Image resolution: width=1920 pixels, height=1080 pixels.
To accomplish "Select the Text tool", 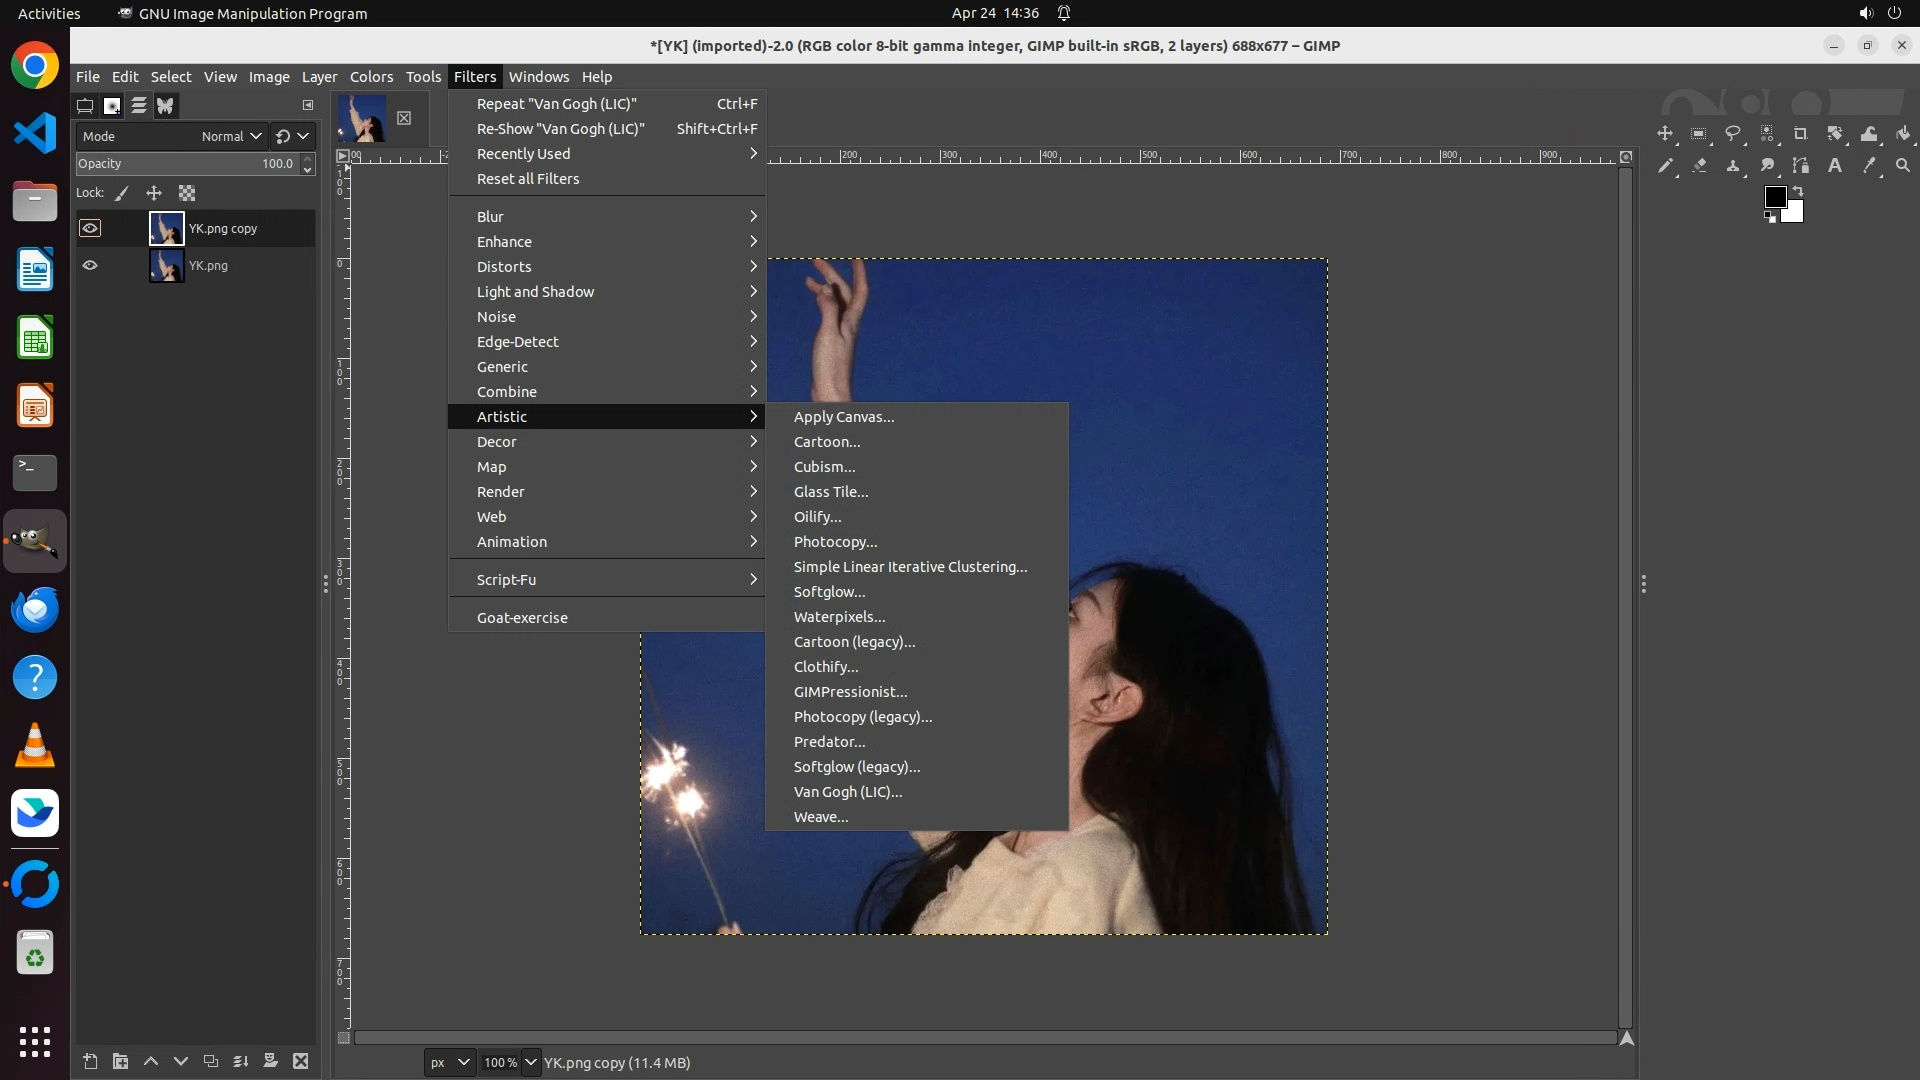I will [1835, 166].
